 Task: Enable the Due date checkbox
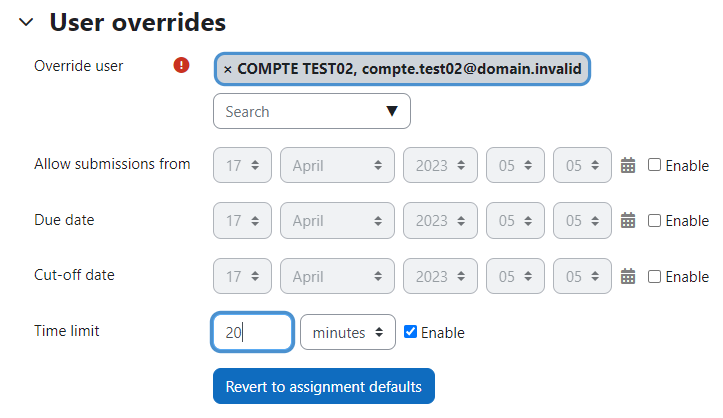654,220
